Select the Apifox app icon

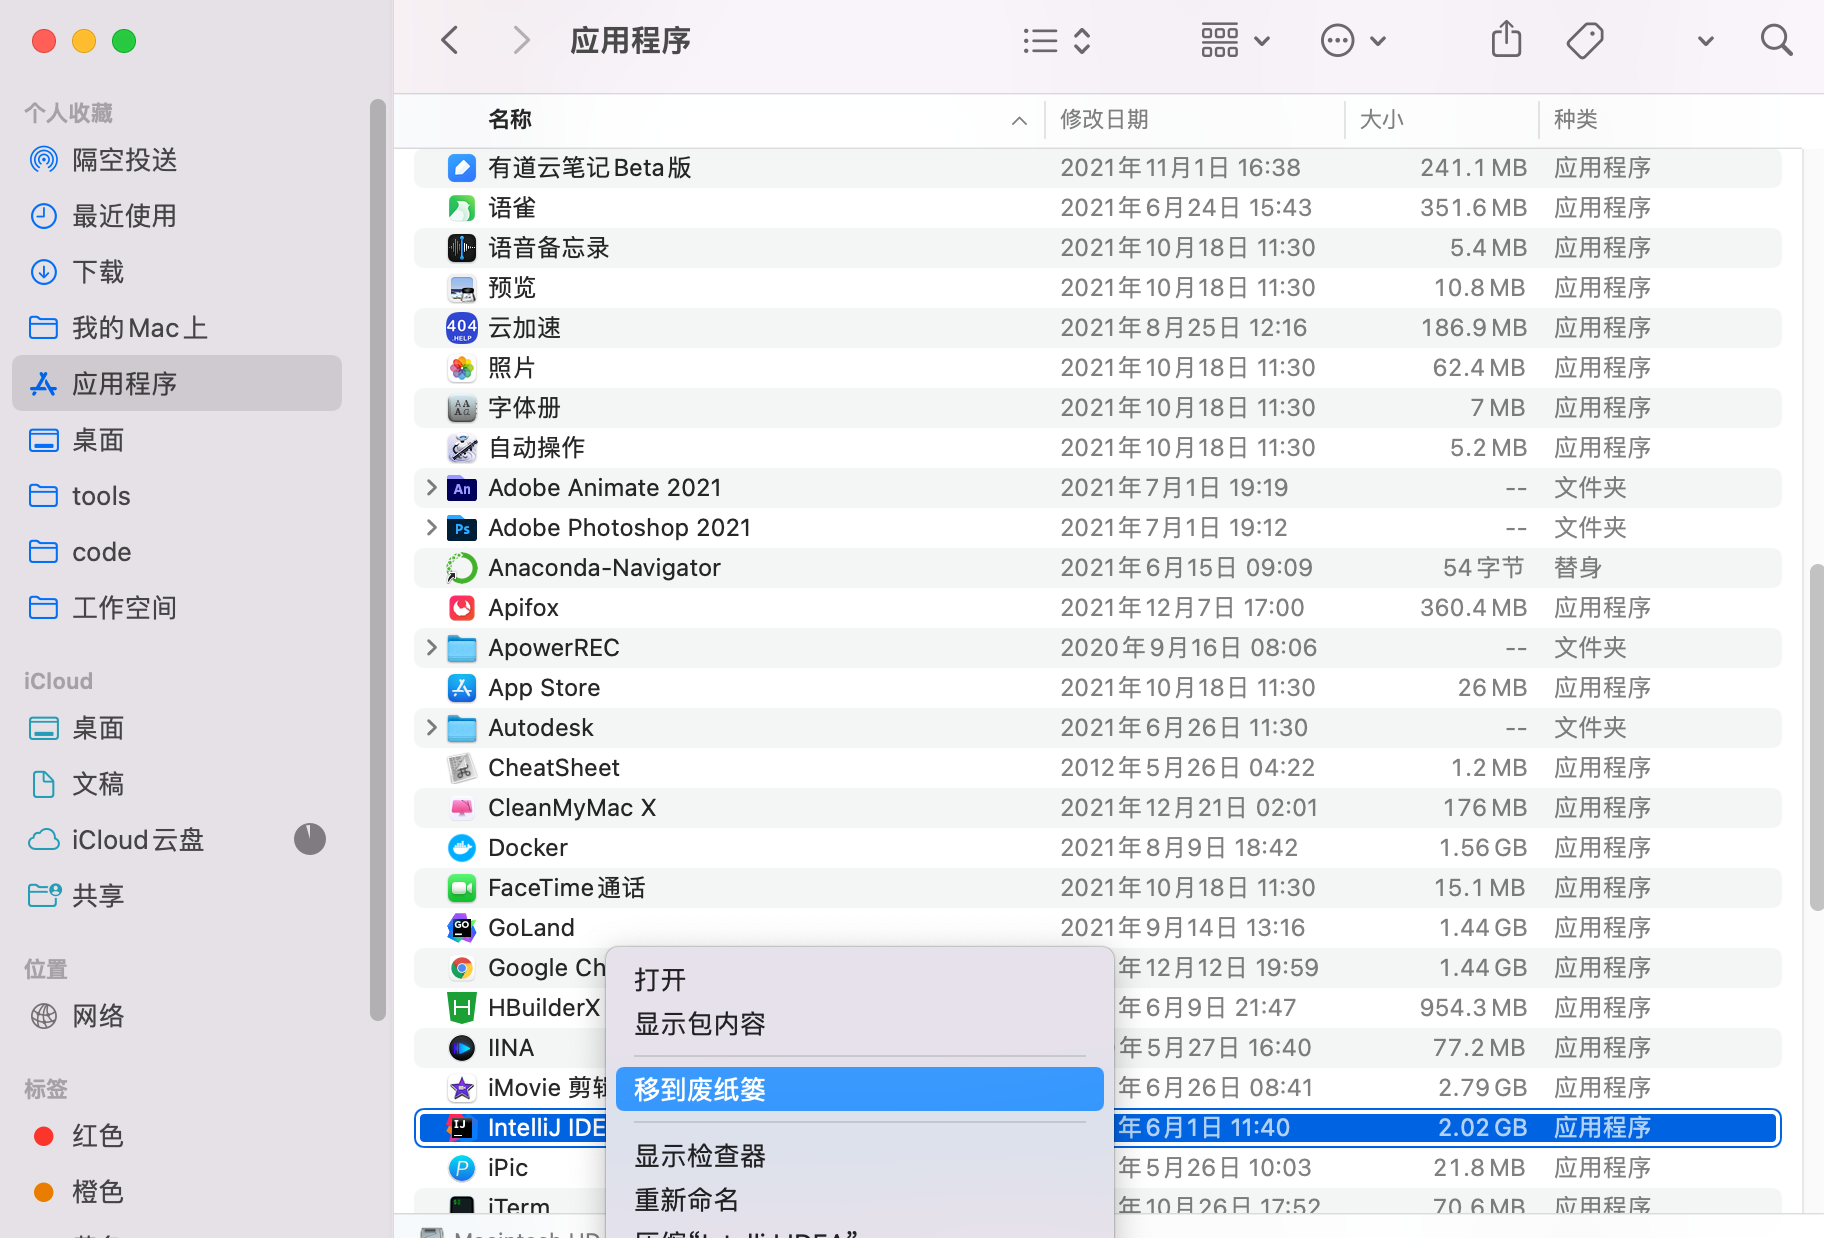point(461,607)
